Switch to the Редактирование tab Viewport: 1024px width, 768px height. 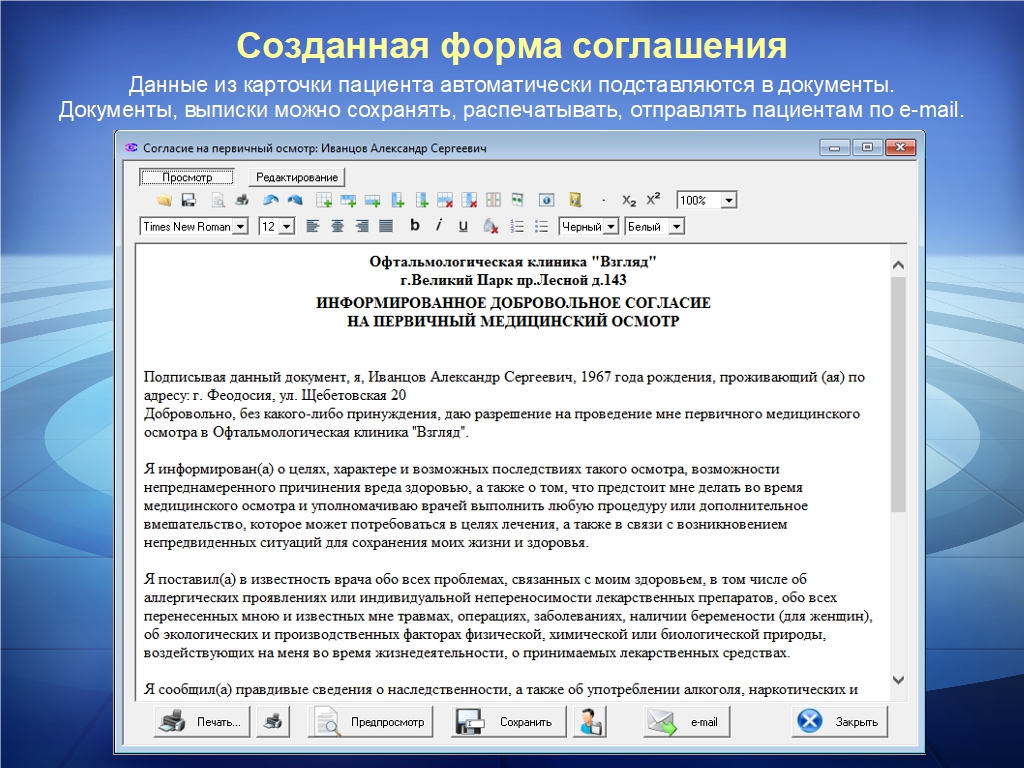pos(296,177)
